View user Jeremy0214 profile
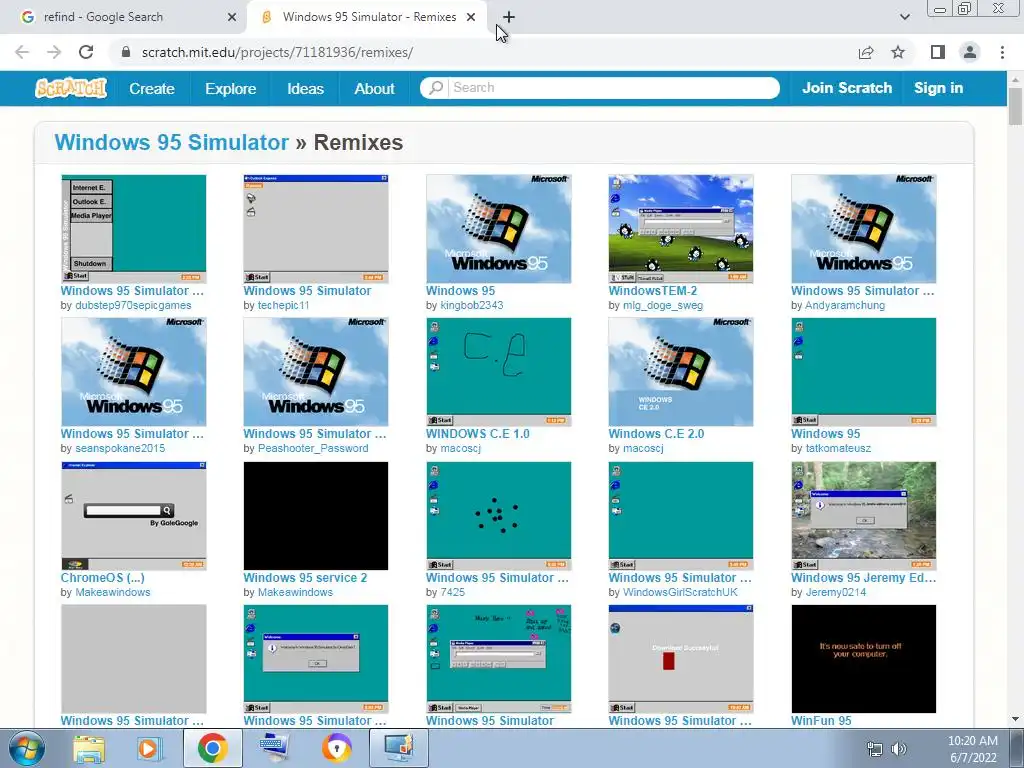The height and width of the screenshot is (768, 1024). [x=835, y=592]
